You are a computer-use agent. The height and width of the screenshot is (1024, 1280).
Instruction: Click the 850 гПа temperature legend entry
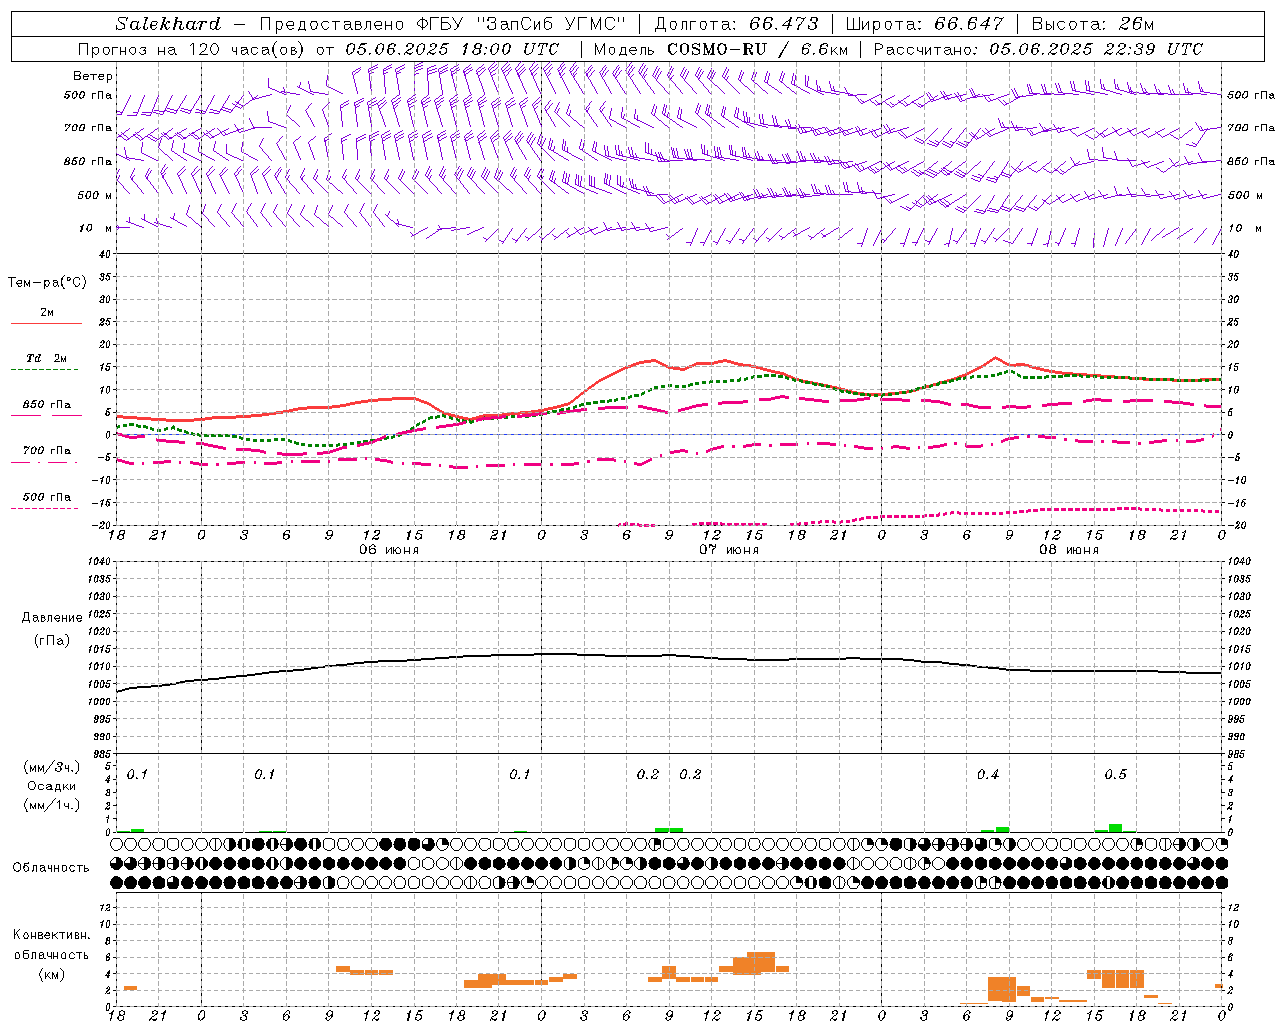pyautogui.click(x=47, y=405)
